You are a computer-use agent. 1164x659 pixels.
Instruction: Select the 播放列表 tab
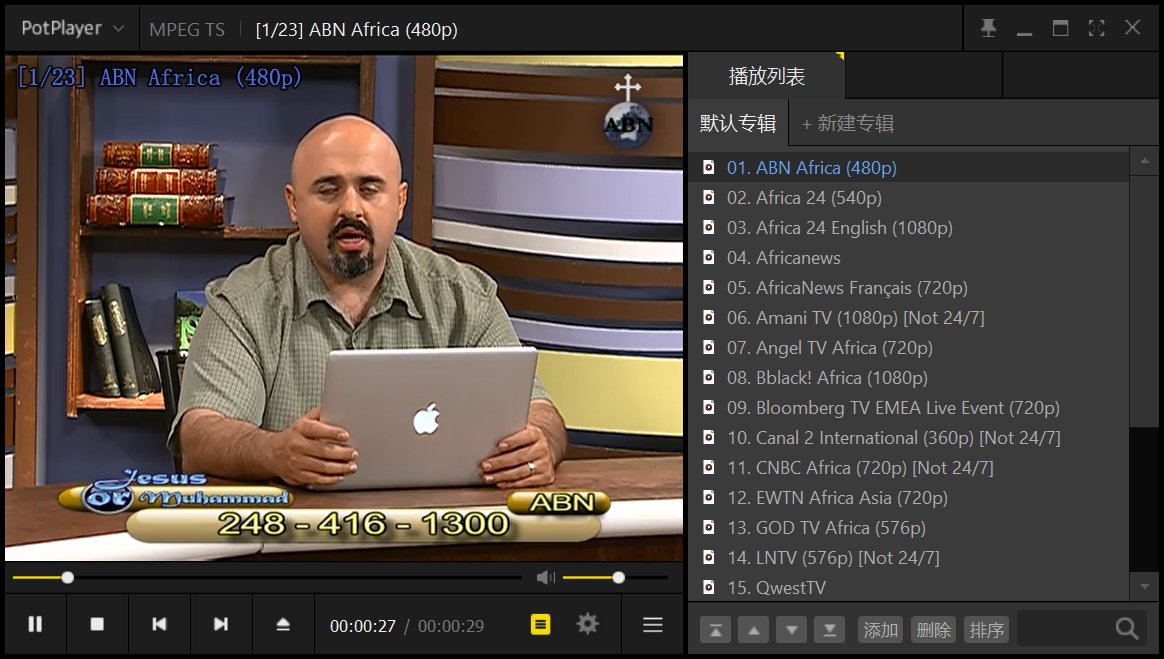[x=767, y=76]
